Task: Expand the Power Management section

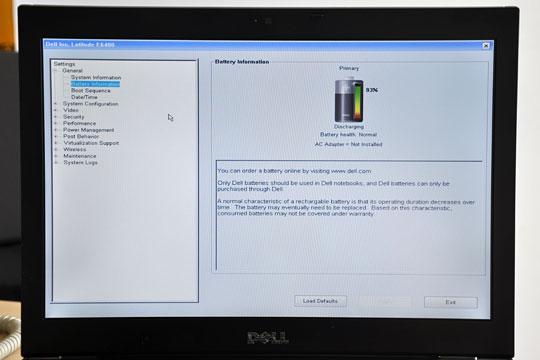Action: (x=56, y=130)
